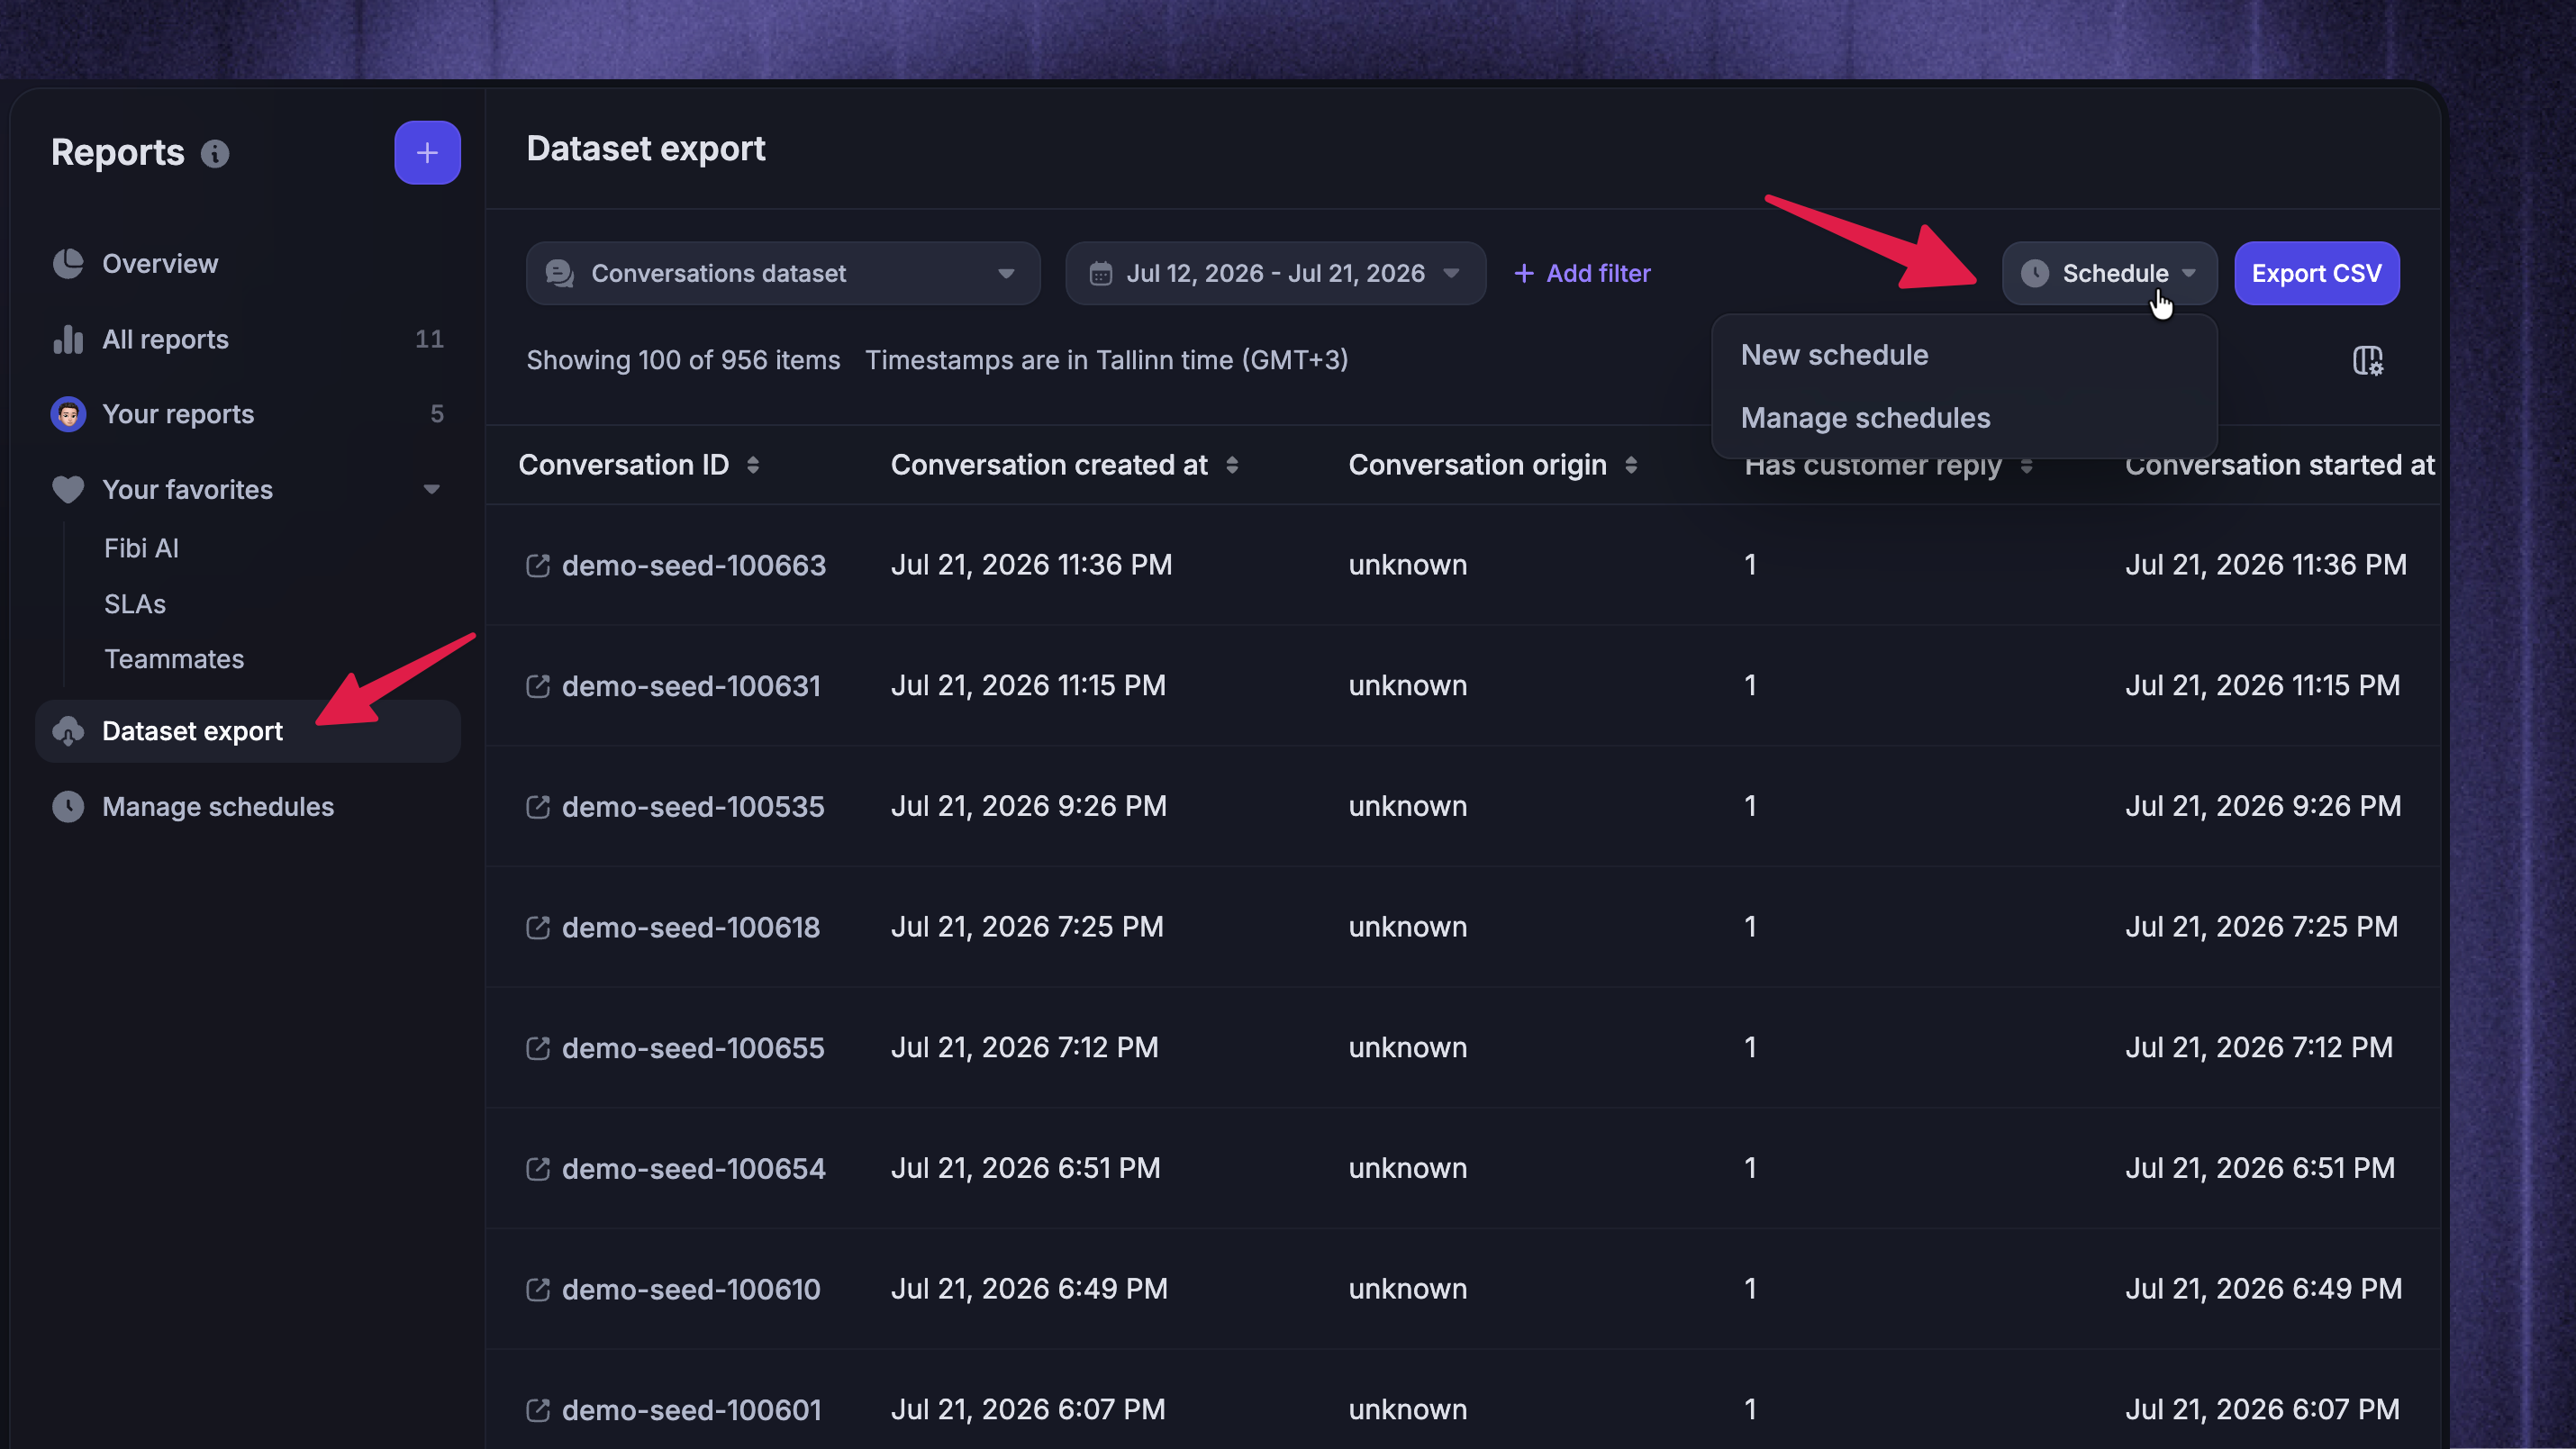Click the cloud download icon for Dataset export
The width and height of the screenshot is (2576, 1449).
click(68, 732)
